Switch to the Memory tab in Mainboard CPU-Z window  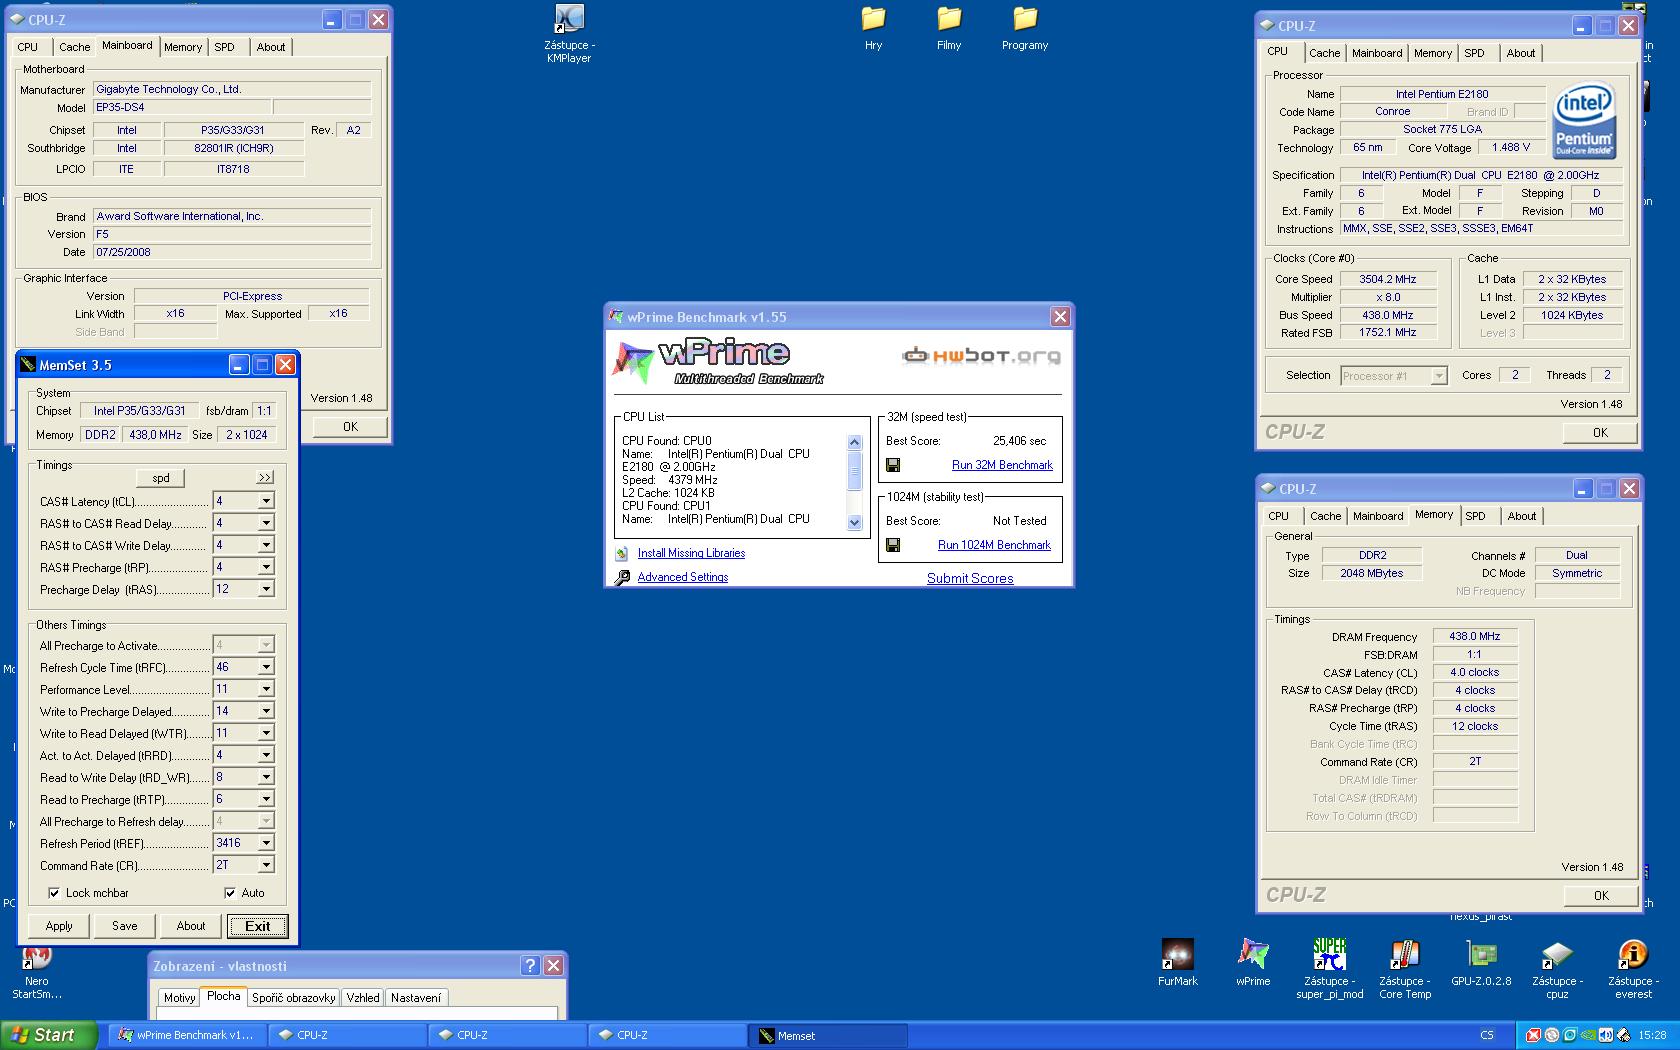pyautogui.click(x=183, y=47)
